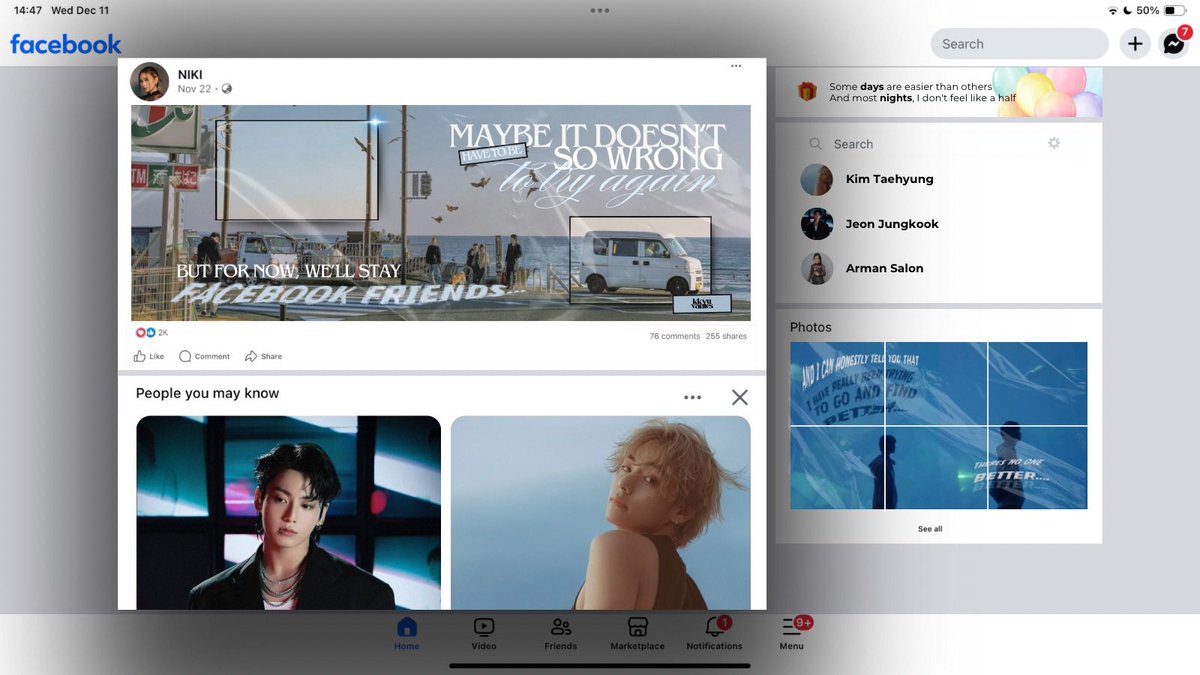Image resolution: width=1200 pixels, height=675 pixels.
Task: Open blonde-haired suggested person card
Action: click(x=601, y=512)
